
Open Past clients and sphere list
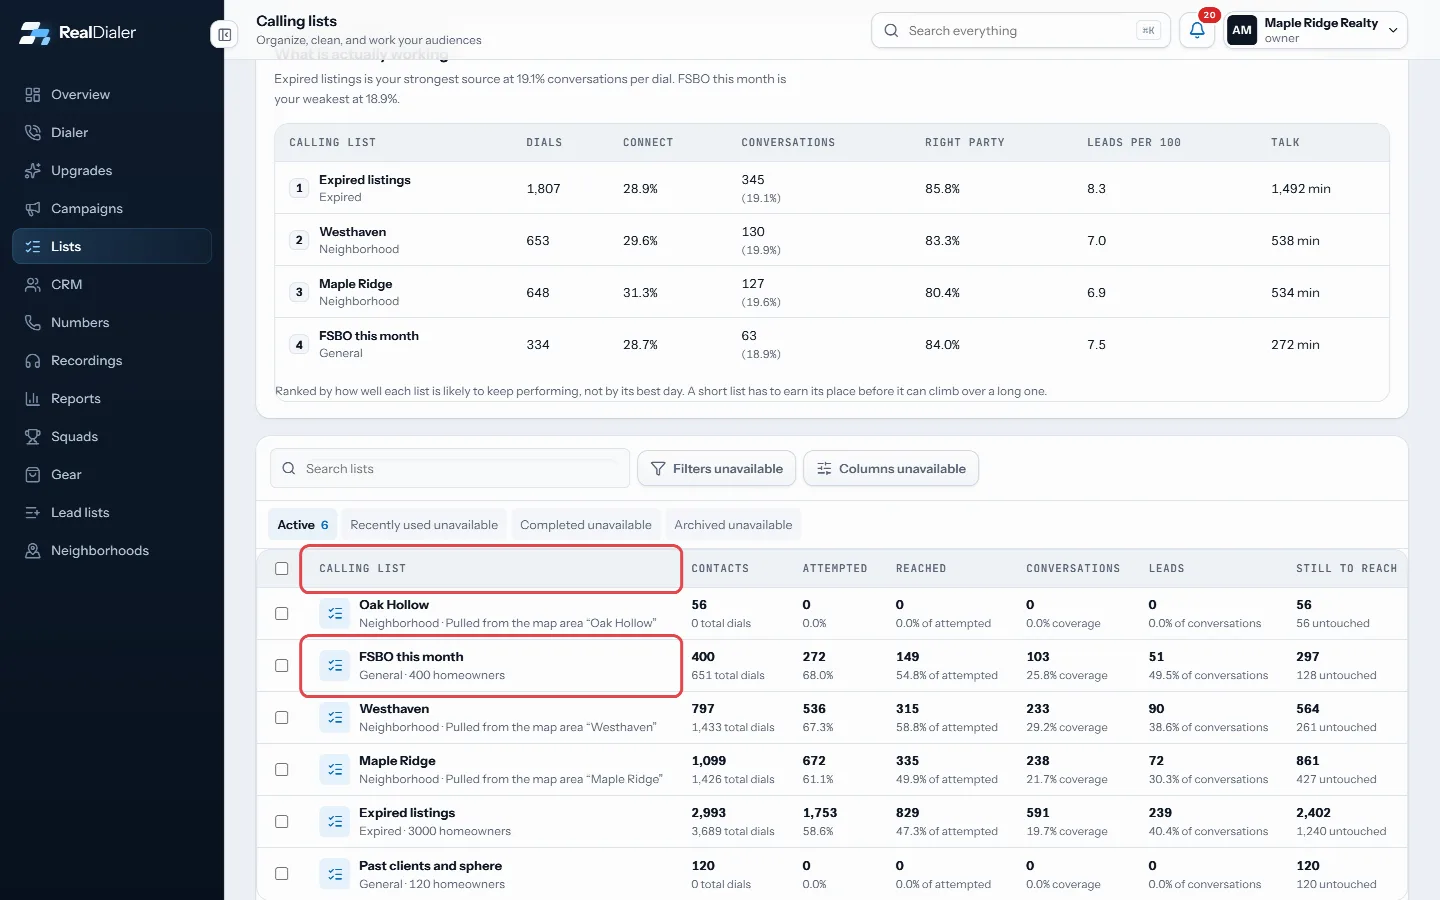(430, 865)
